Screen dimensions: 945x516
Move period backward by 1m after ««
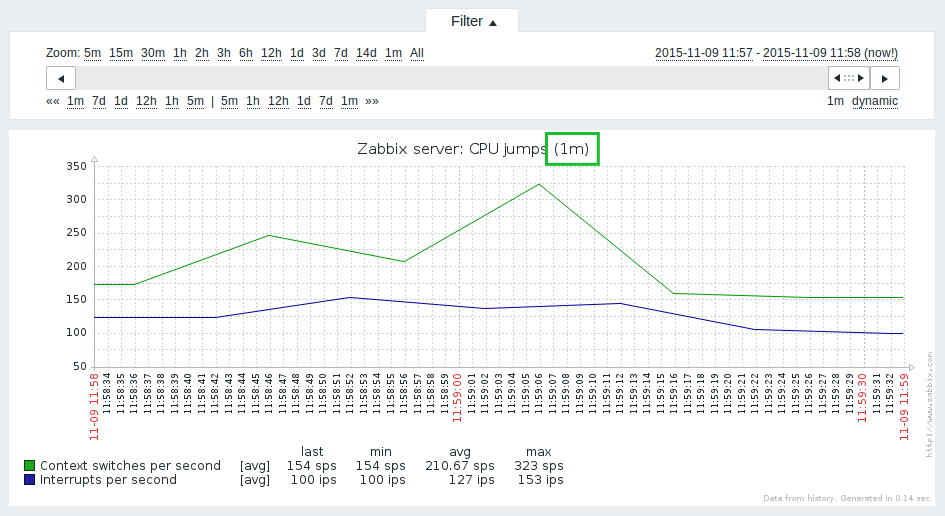(x=75, y=101)
